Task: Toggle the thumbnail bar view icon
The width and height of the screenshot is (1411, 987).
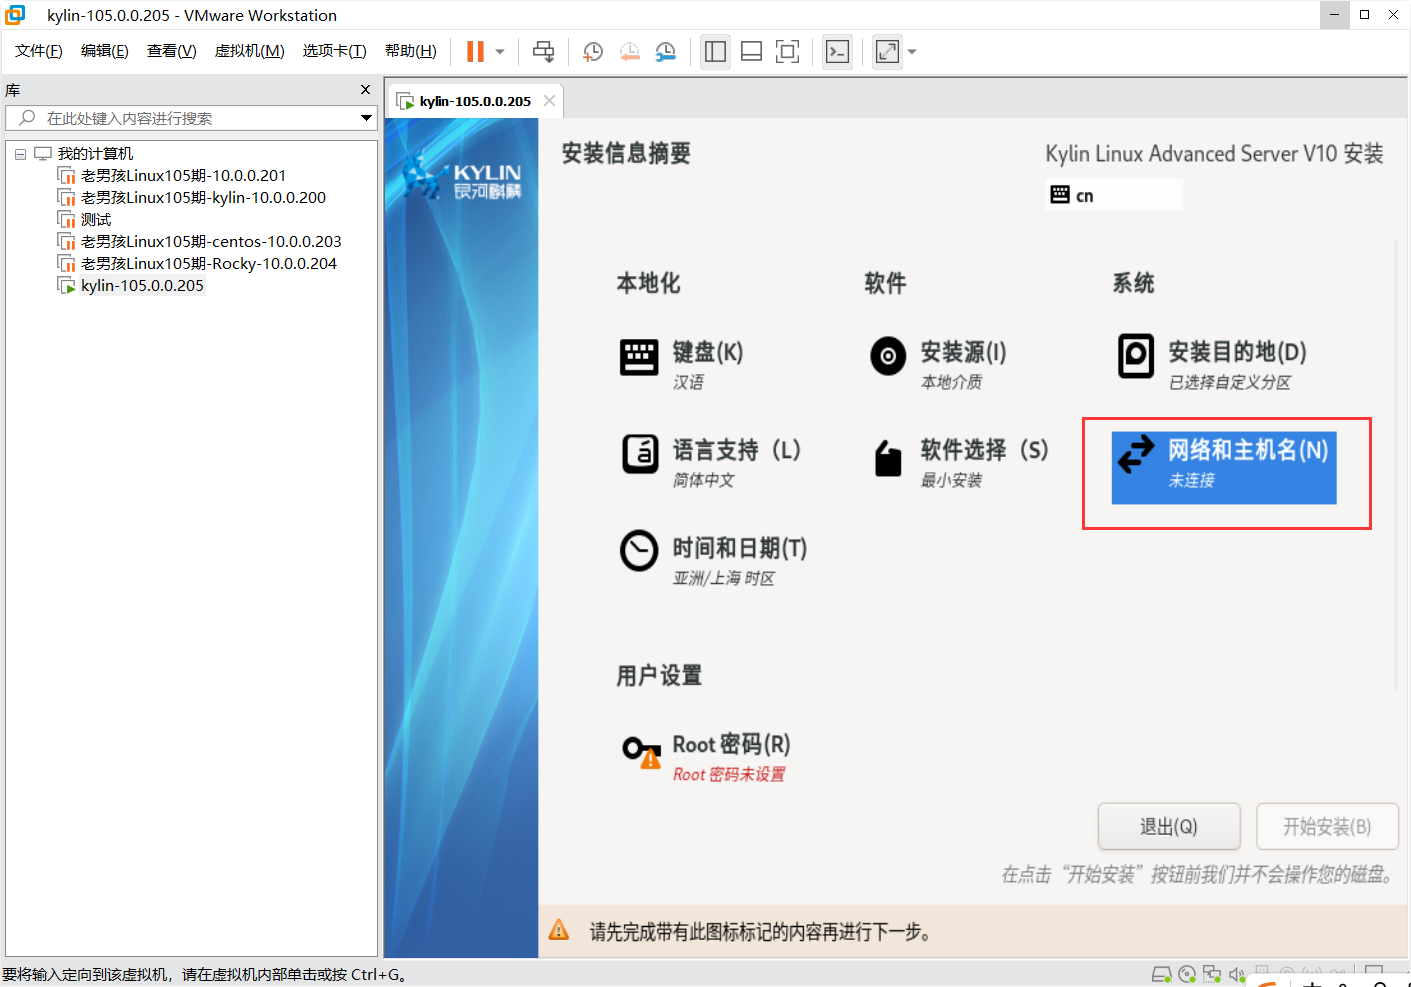Action: 751,52
